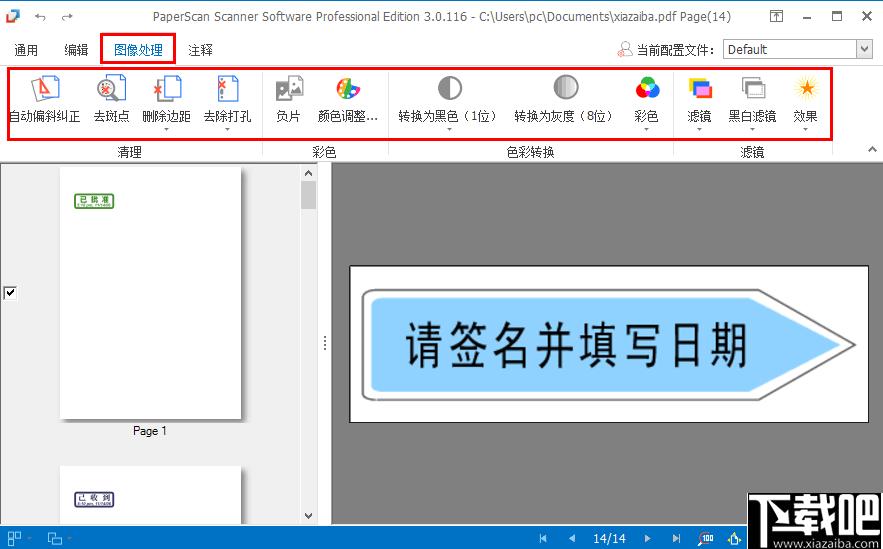Select the Page 1 thumbnail

[x=150, y=293]
